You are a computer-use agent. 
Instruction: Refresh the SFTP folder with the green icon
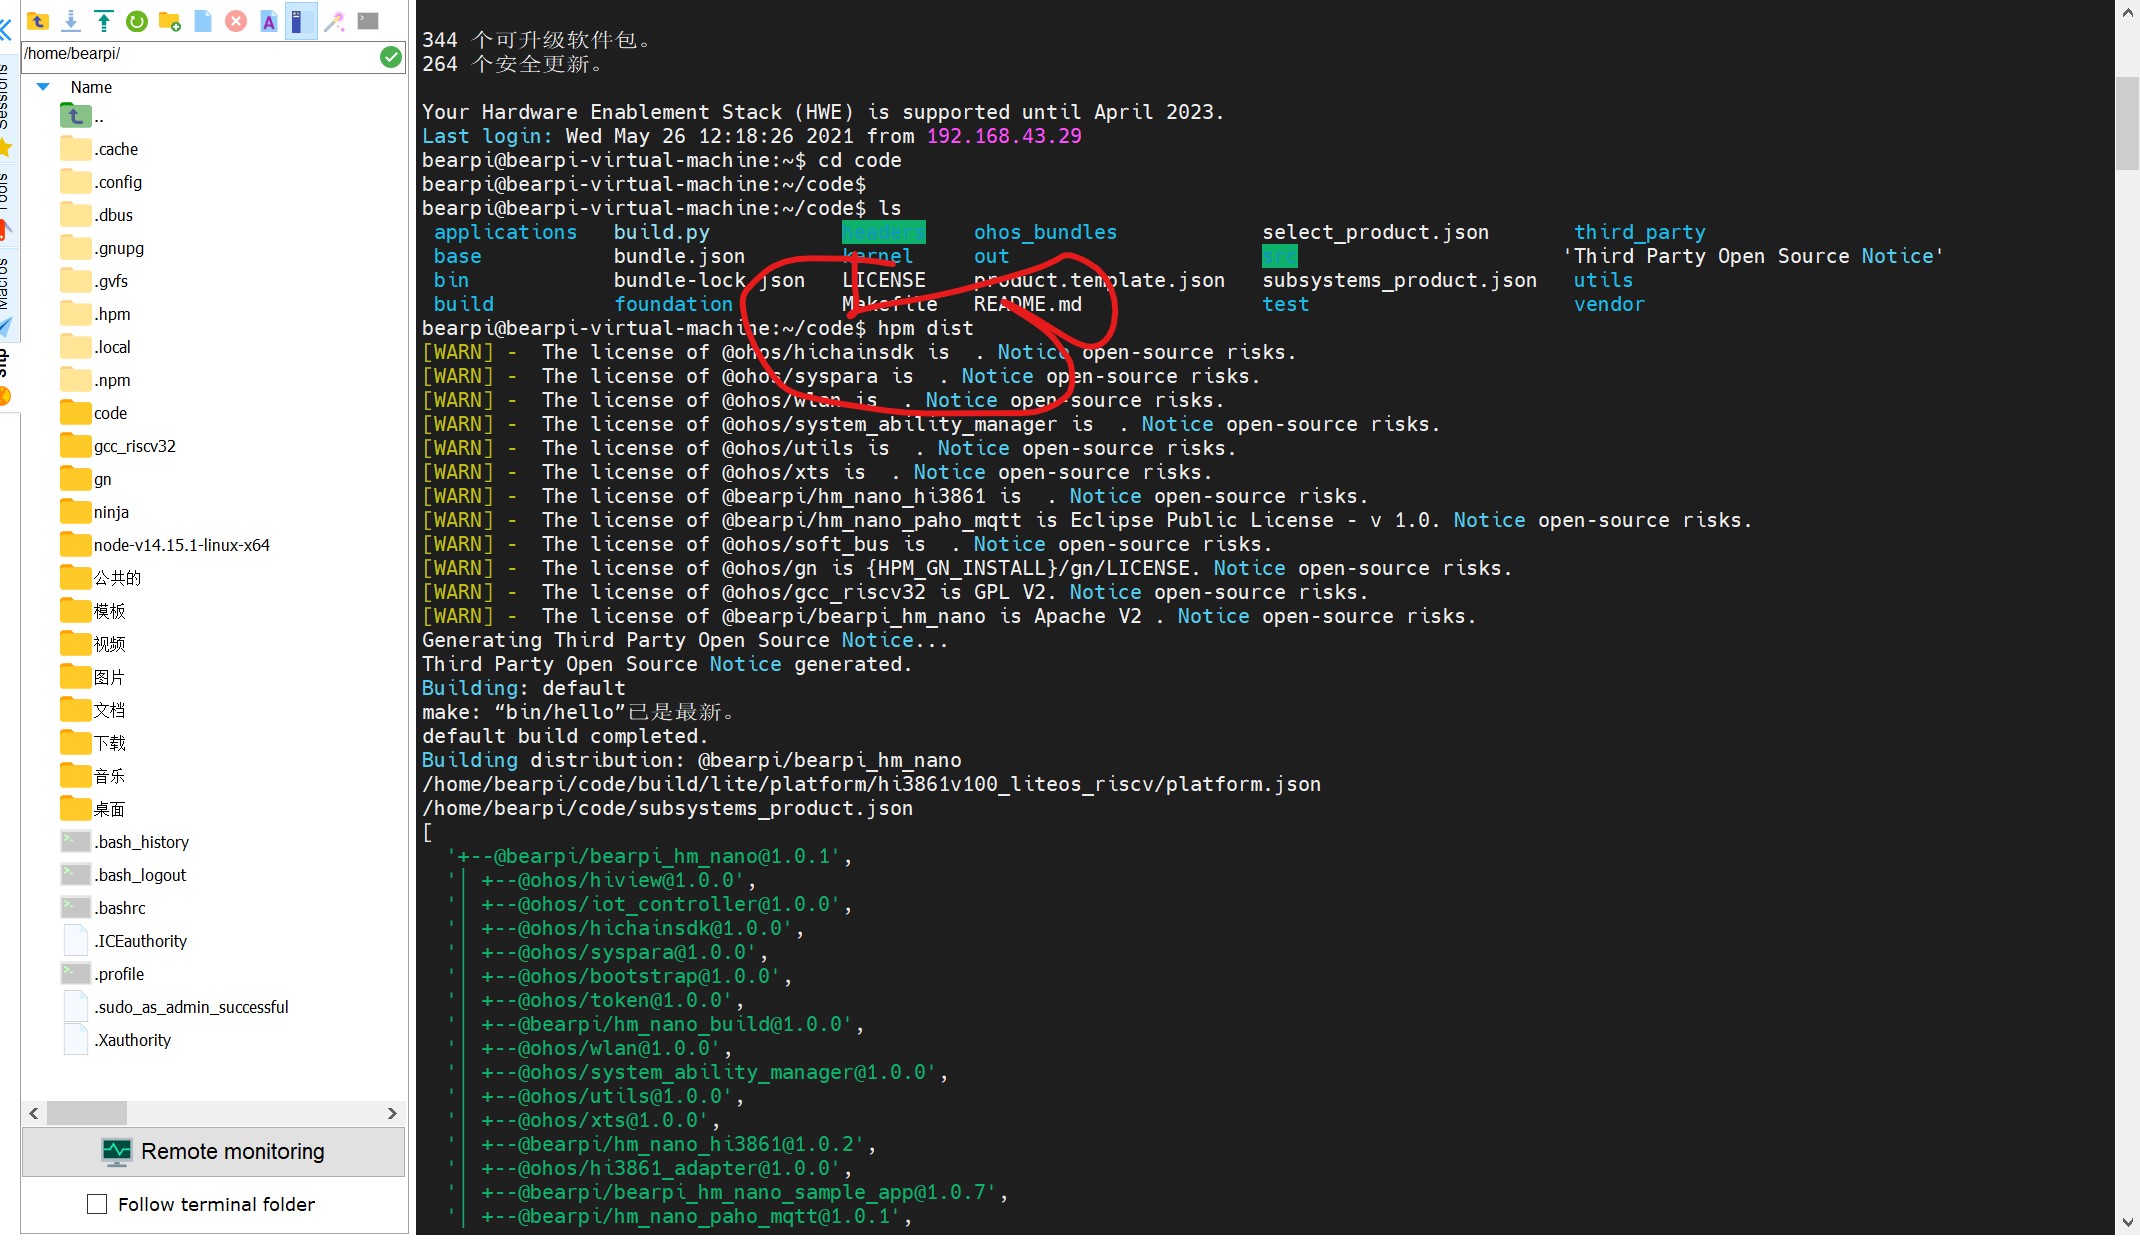pyautogui.click(x=137, y=21)
